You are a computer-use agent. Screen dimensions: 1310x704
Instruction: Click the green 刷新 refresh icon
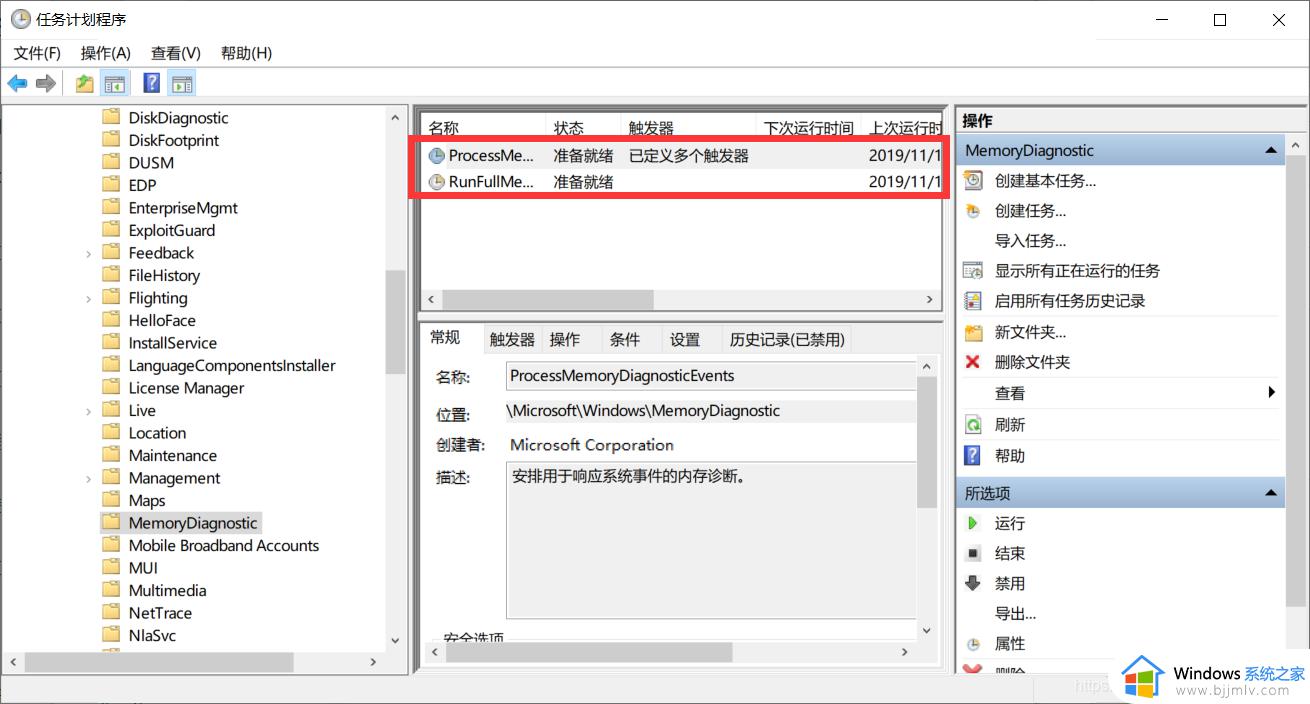(x=973, y=425)
